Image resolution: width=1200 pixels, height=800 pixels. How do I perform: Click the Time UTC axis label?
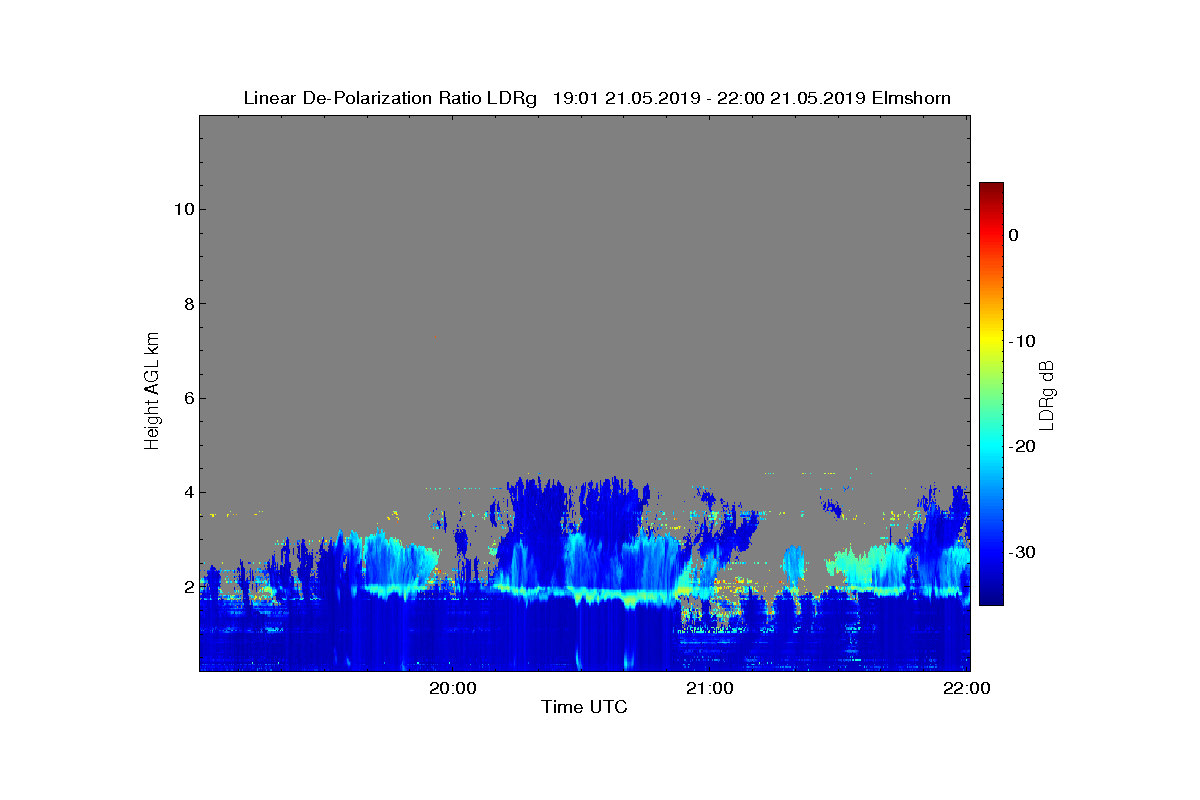[x=584, y=707]
